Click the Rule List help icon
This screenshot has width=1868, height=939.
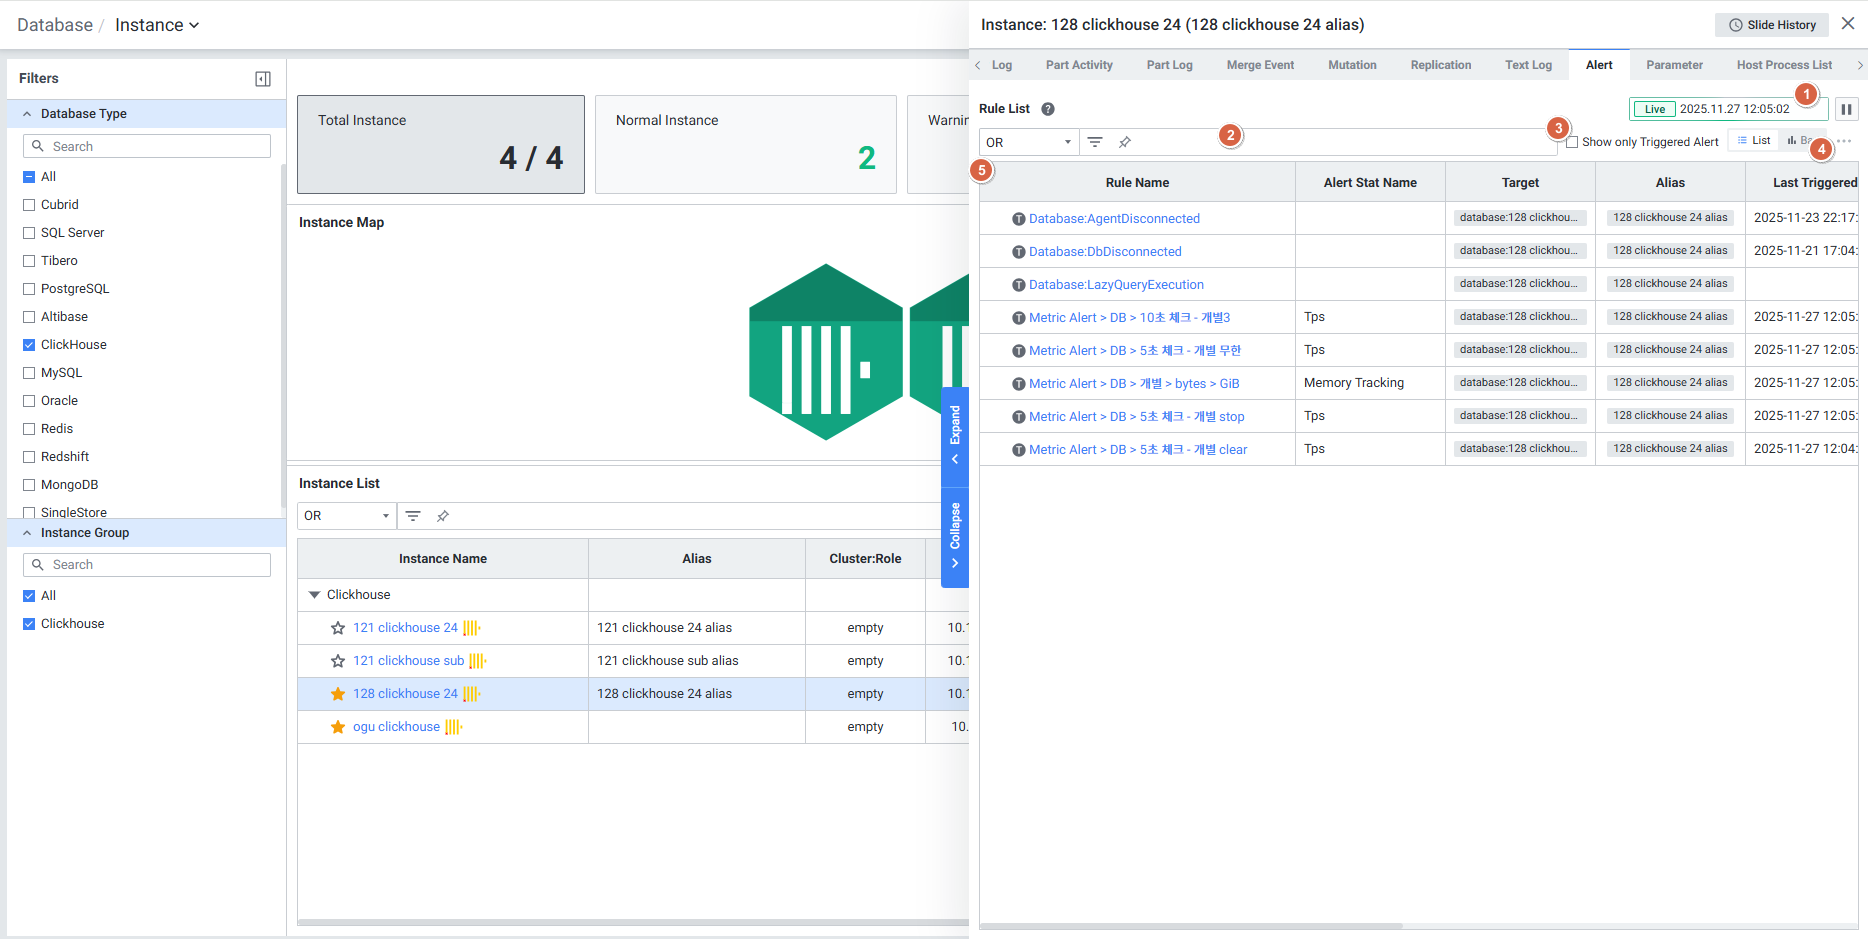(1048, 109)
